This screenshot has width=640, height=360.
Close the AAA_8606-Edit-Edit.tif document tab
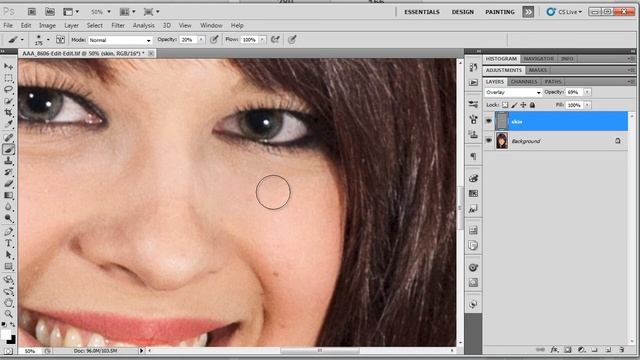(151, 53)
